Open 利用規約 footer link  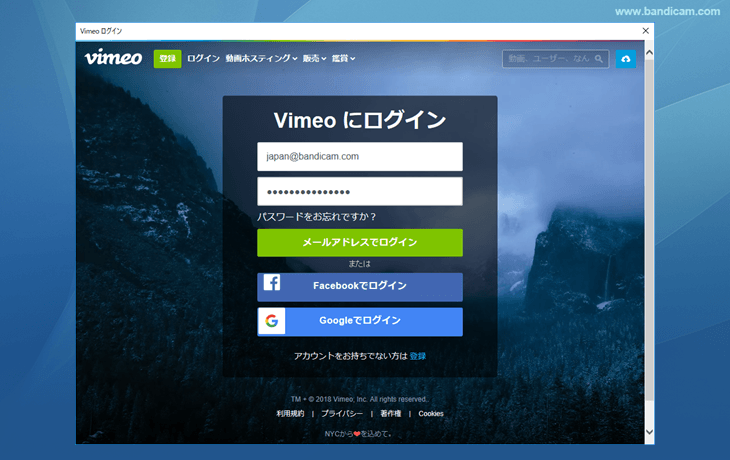pos(290,413)
